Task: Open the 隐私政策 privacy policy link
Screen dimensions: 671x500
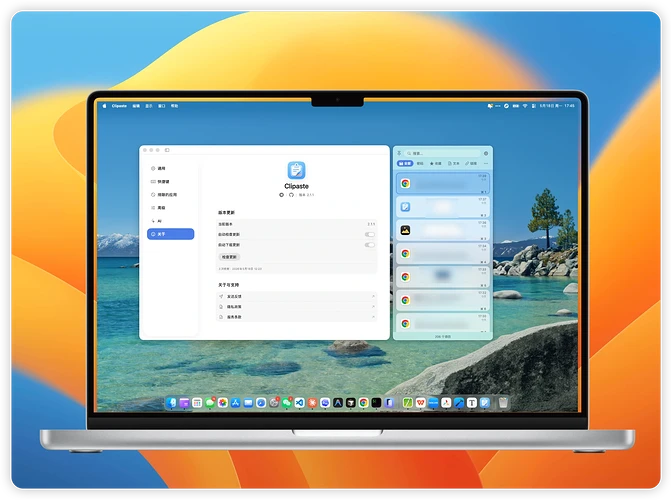Action: [297, 307]
